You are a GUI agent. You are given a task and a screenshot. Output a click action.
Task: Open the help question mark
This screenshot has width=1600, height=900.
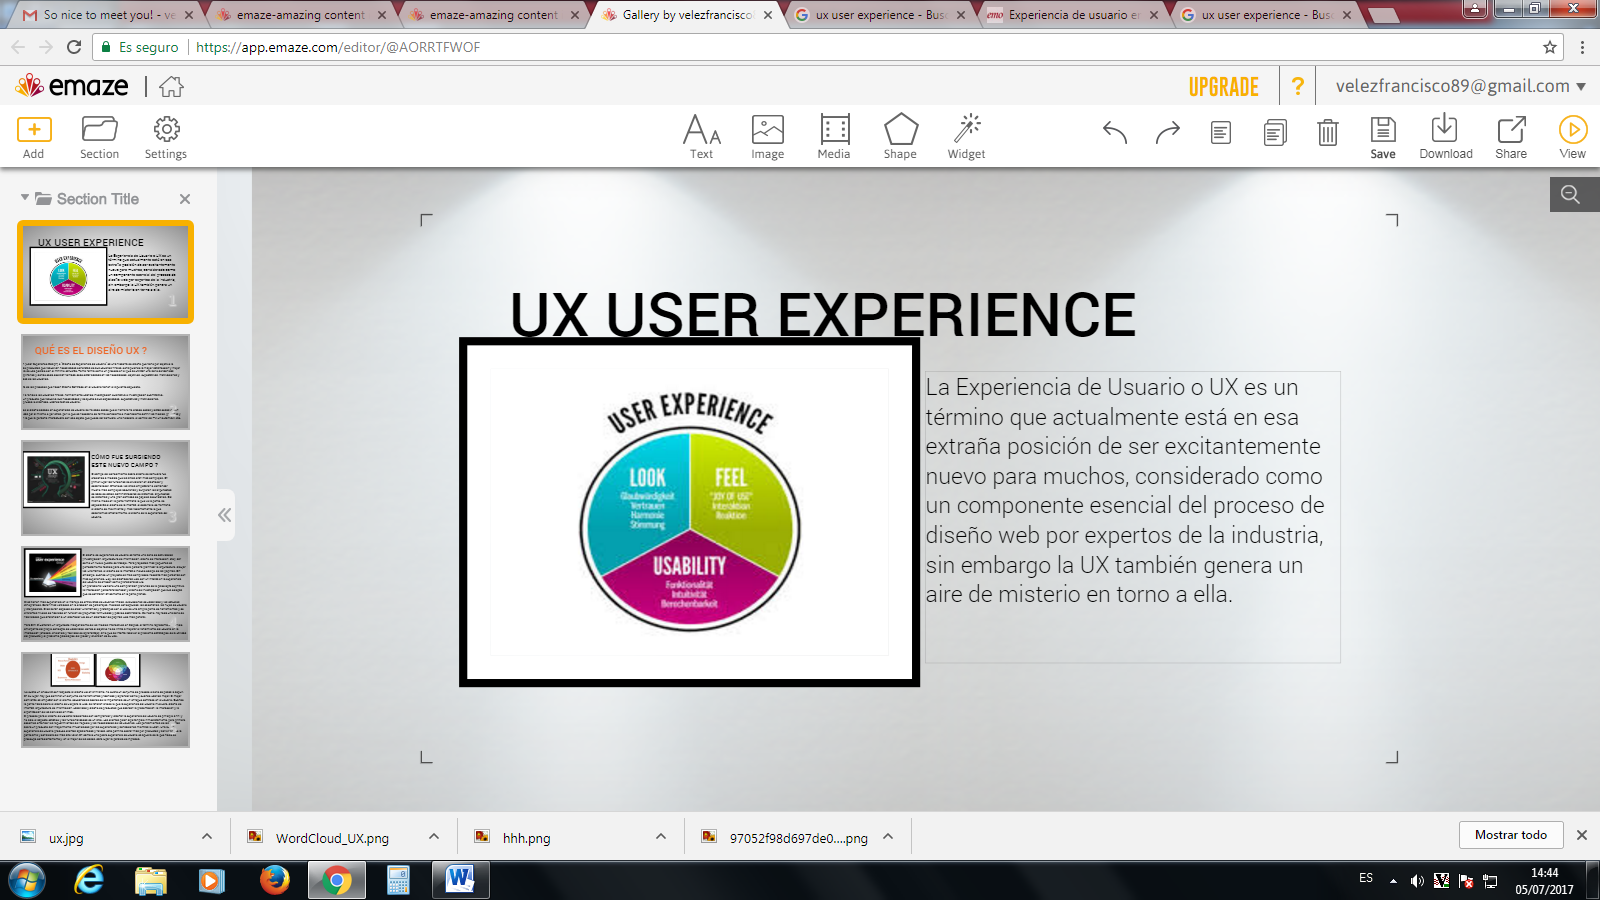tap(1298, 87)
